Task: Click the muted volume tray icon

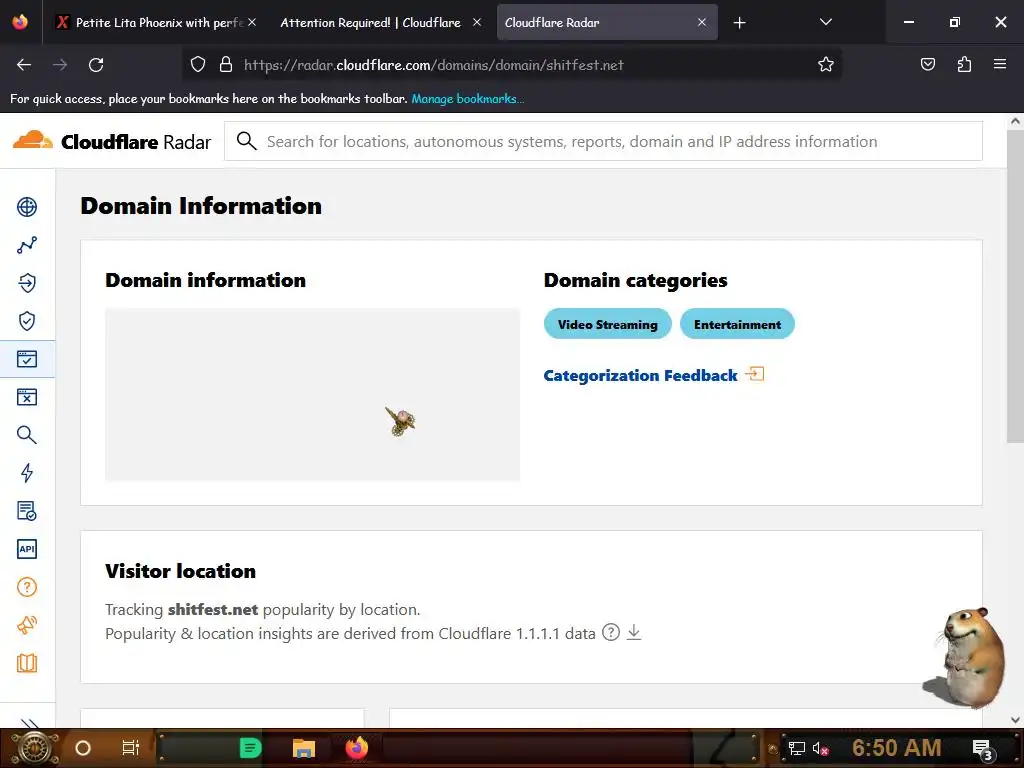Action: pos(820,748)
